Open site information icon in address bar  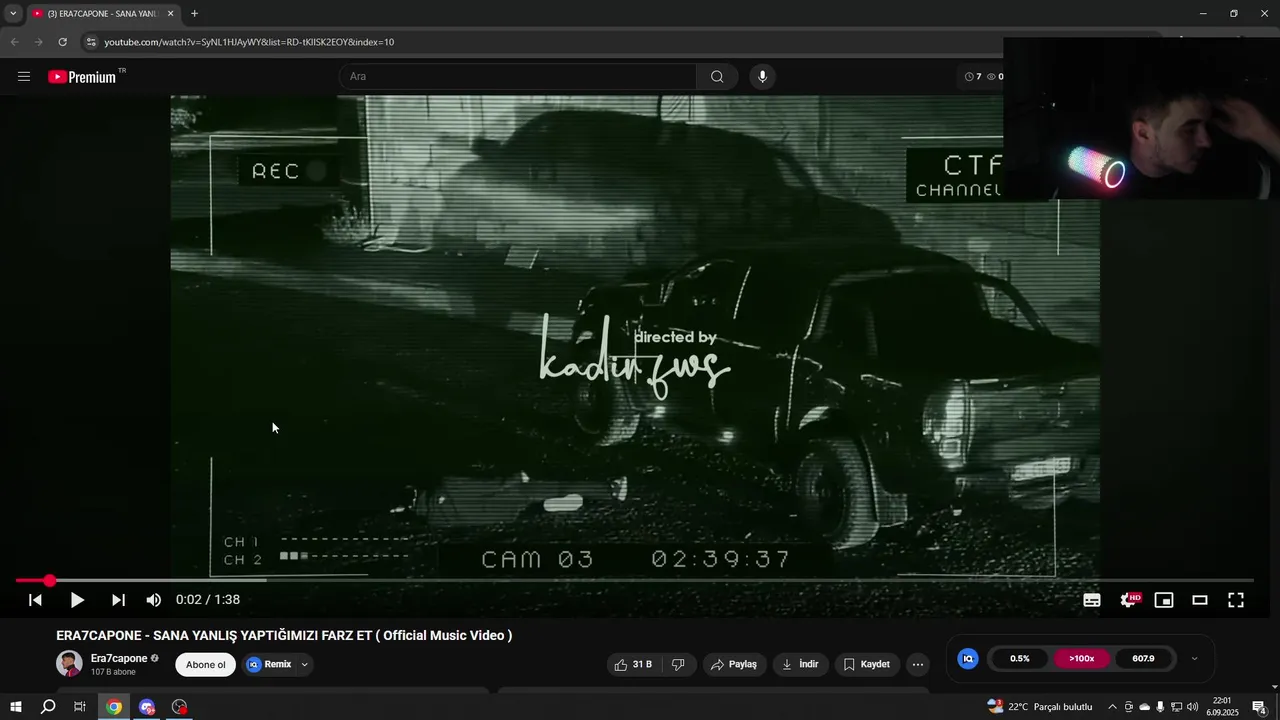pos(91,42)
